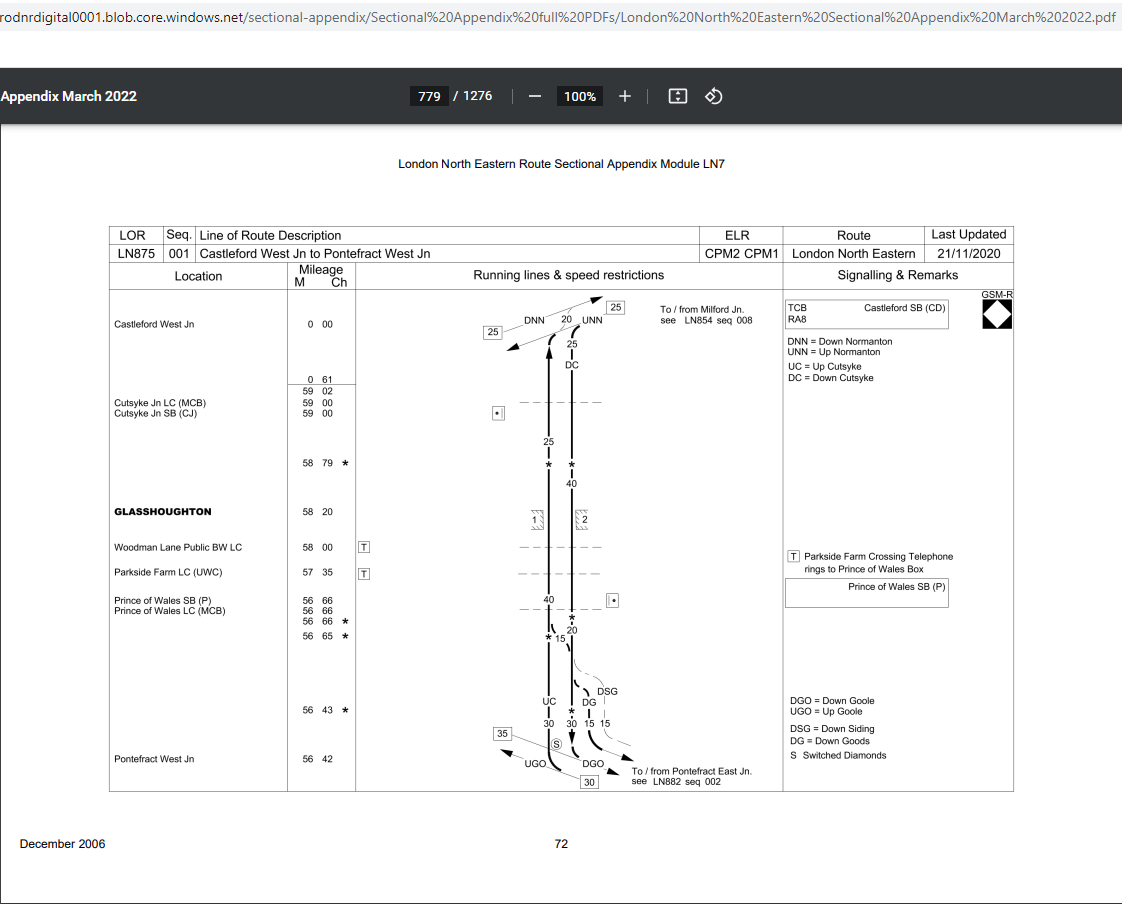Click the LOR value 'LN875'
Viewport: 1122px width, 904px height.
pos(136,253)
